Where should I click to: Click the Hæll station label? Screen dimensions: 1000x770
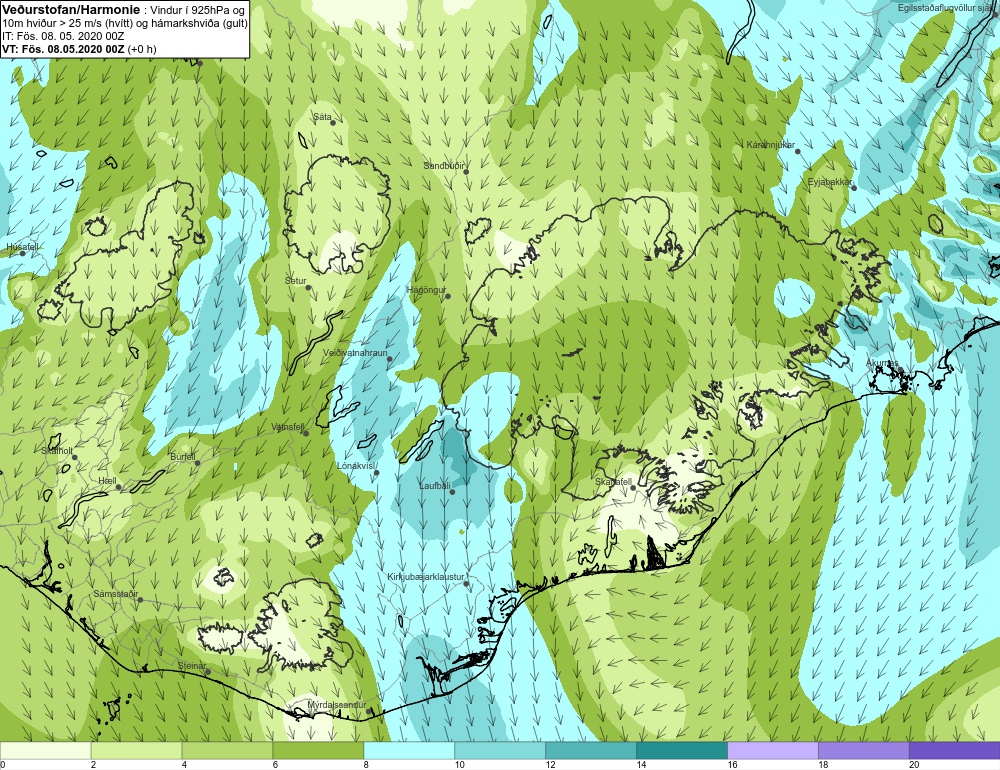click(x=107, y=480)
